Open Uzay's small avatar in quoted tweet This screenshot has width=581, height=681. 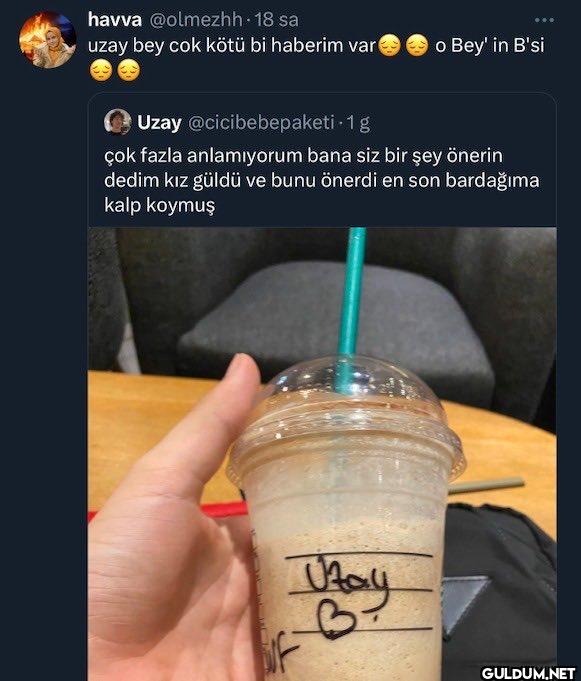point(118,122)
